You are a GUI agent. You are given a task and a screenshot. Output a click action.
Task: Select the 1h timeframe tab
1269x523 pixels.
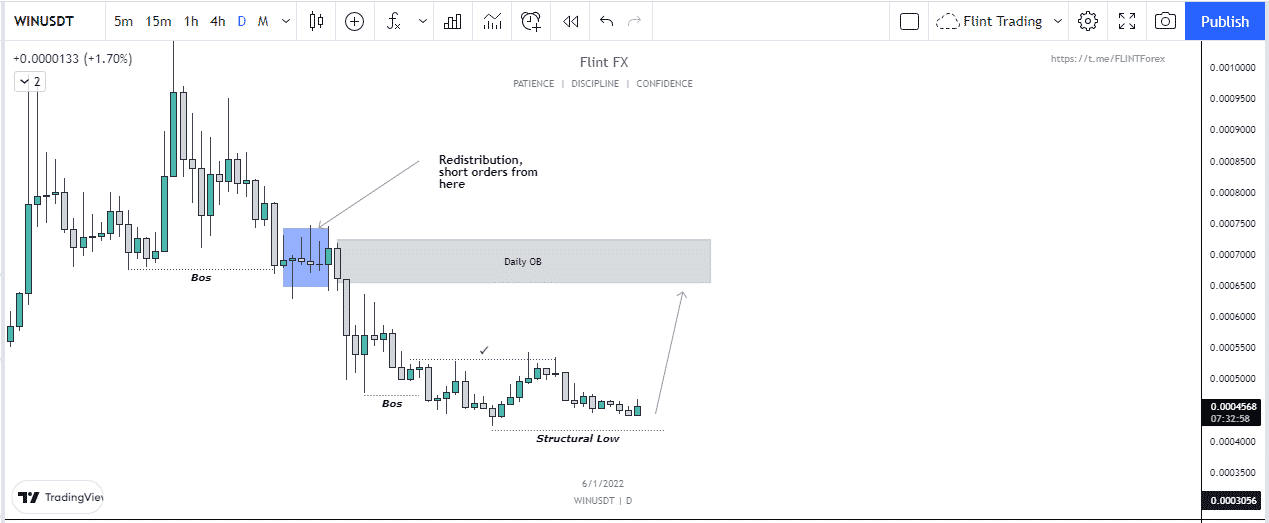pos(191,21)
